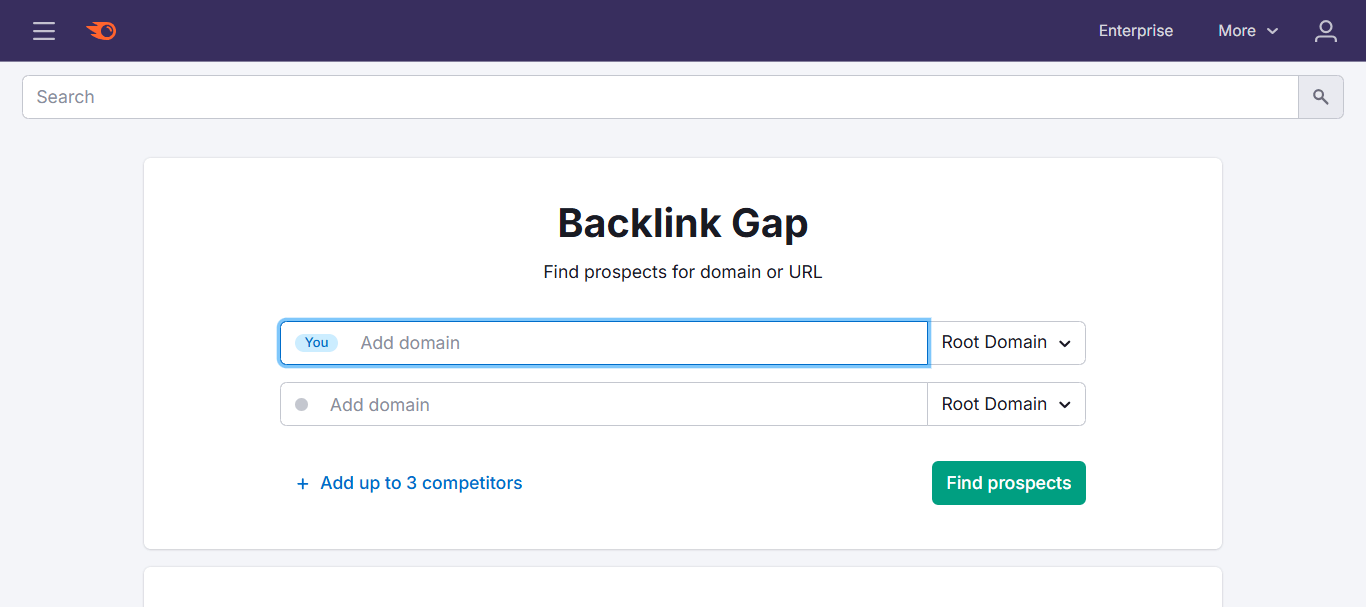Click the chevron in first Root Domain selector

1065,344
